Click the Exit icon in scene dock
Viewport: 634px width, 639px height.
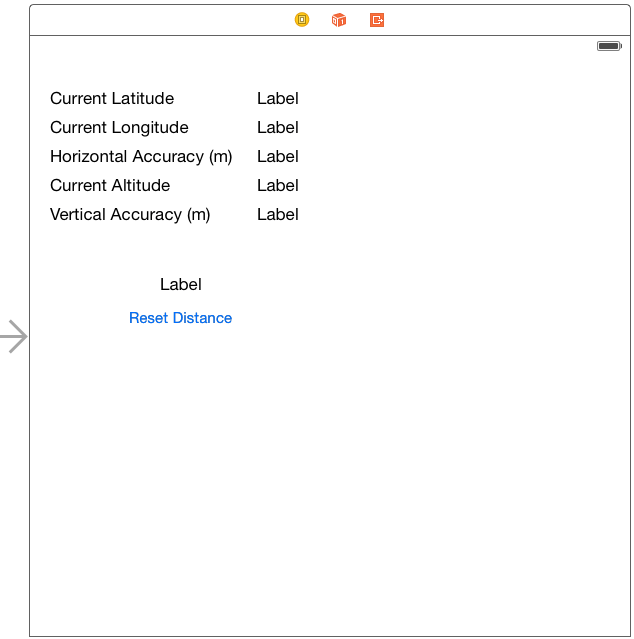tap(377, 20)
